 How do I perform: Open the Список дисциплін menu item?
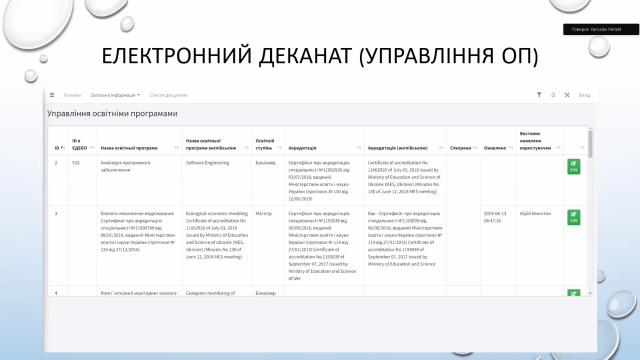[x=169, y=95]
